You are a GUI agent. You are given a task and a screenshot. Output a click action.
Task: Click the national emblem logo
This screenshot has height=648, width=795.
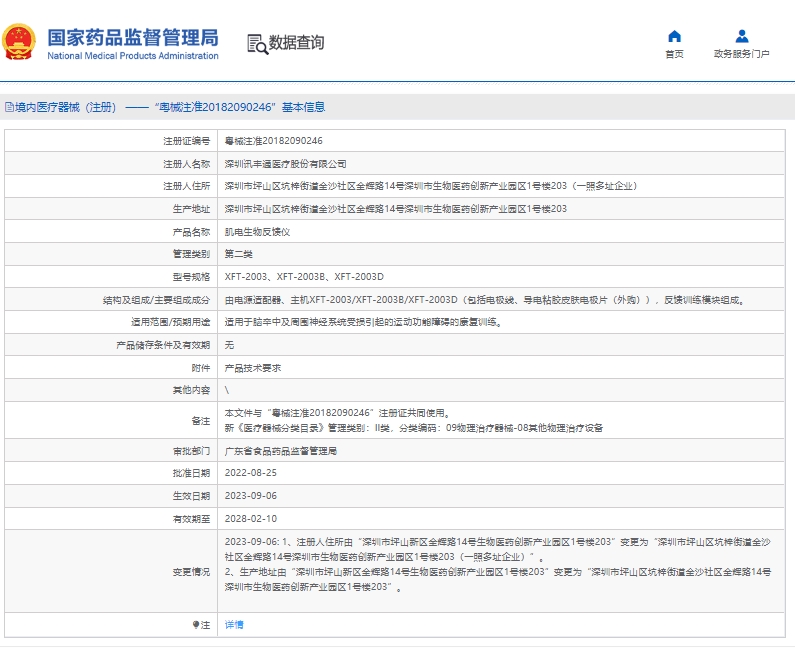19,43
